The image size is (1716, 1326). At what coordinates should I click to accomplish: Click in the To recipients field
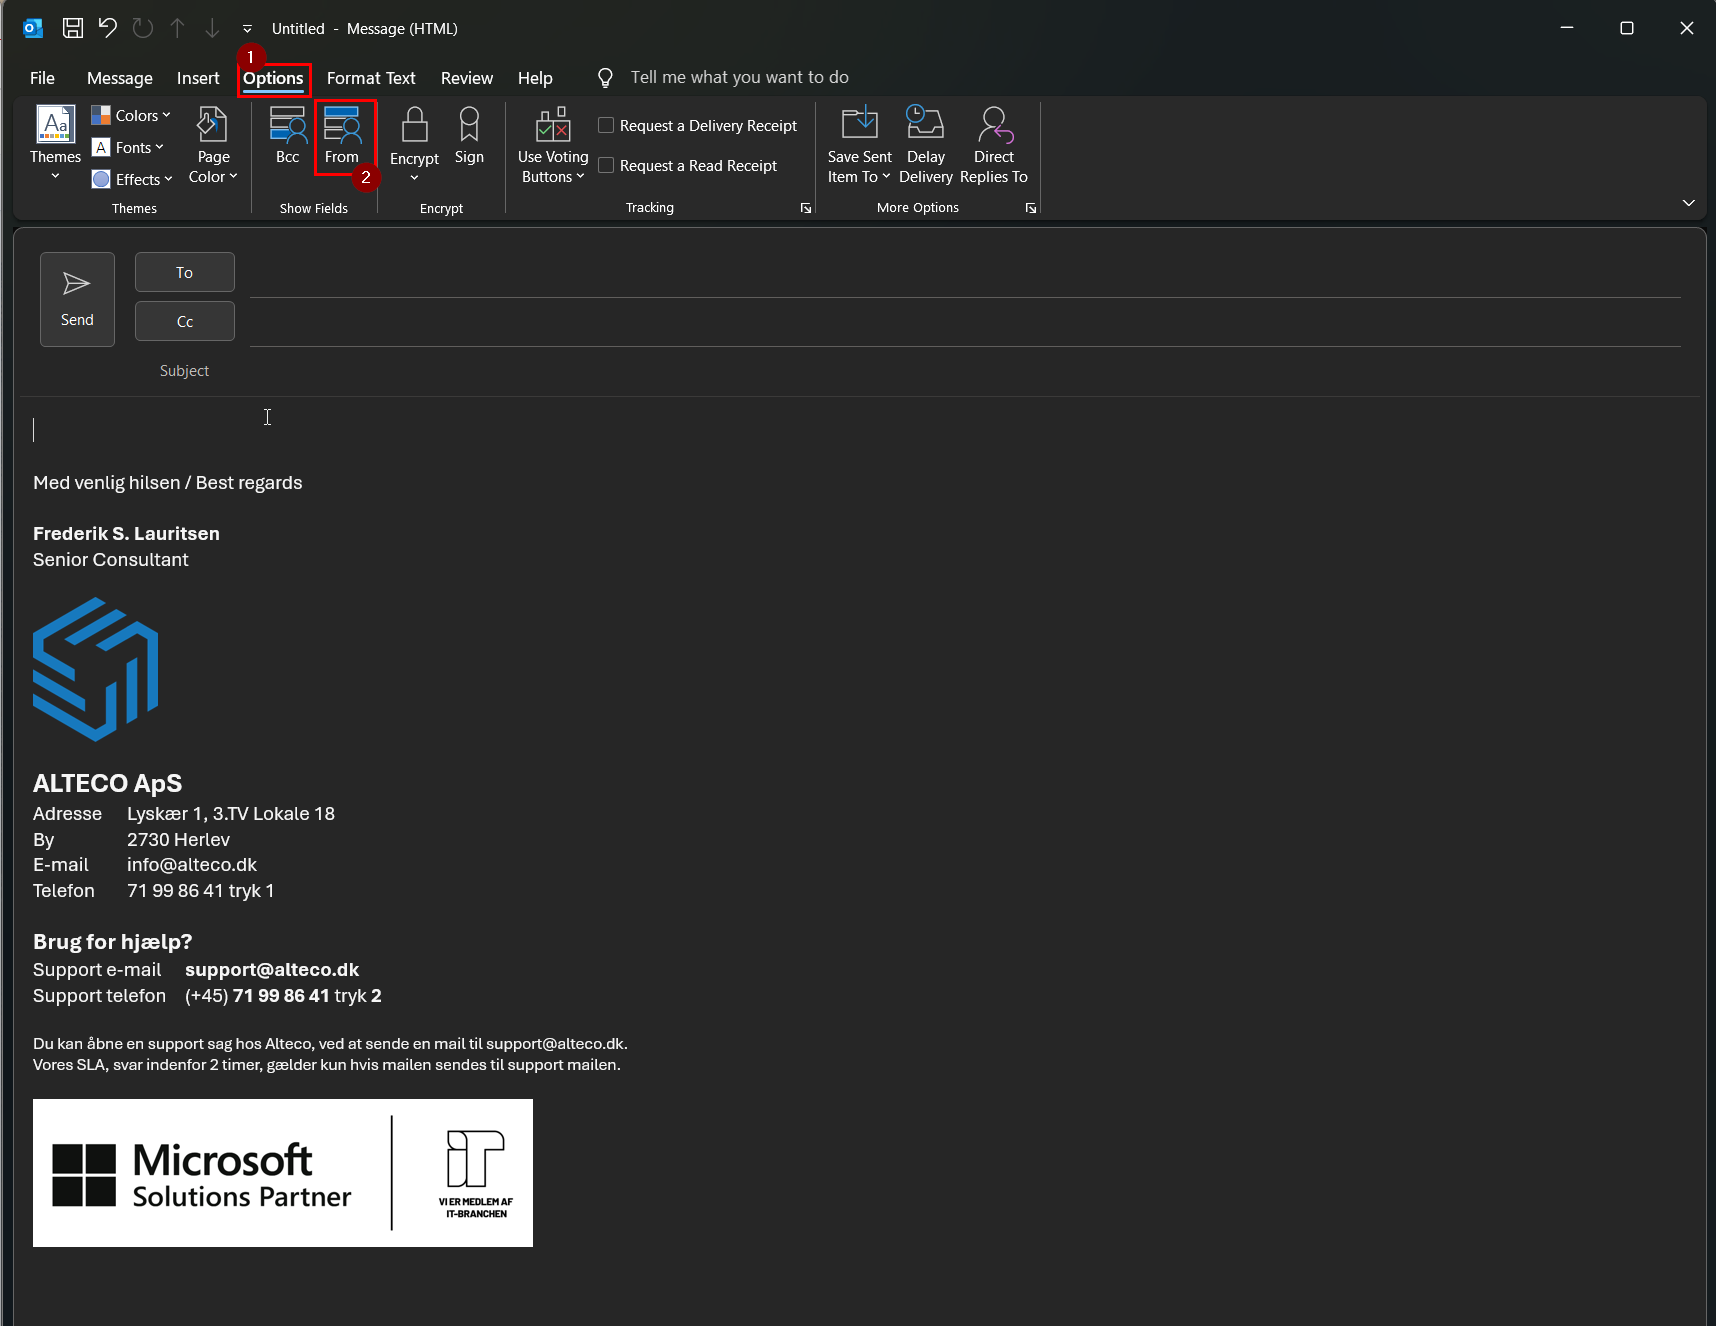tap(965, 274)
